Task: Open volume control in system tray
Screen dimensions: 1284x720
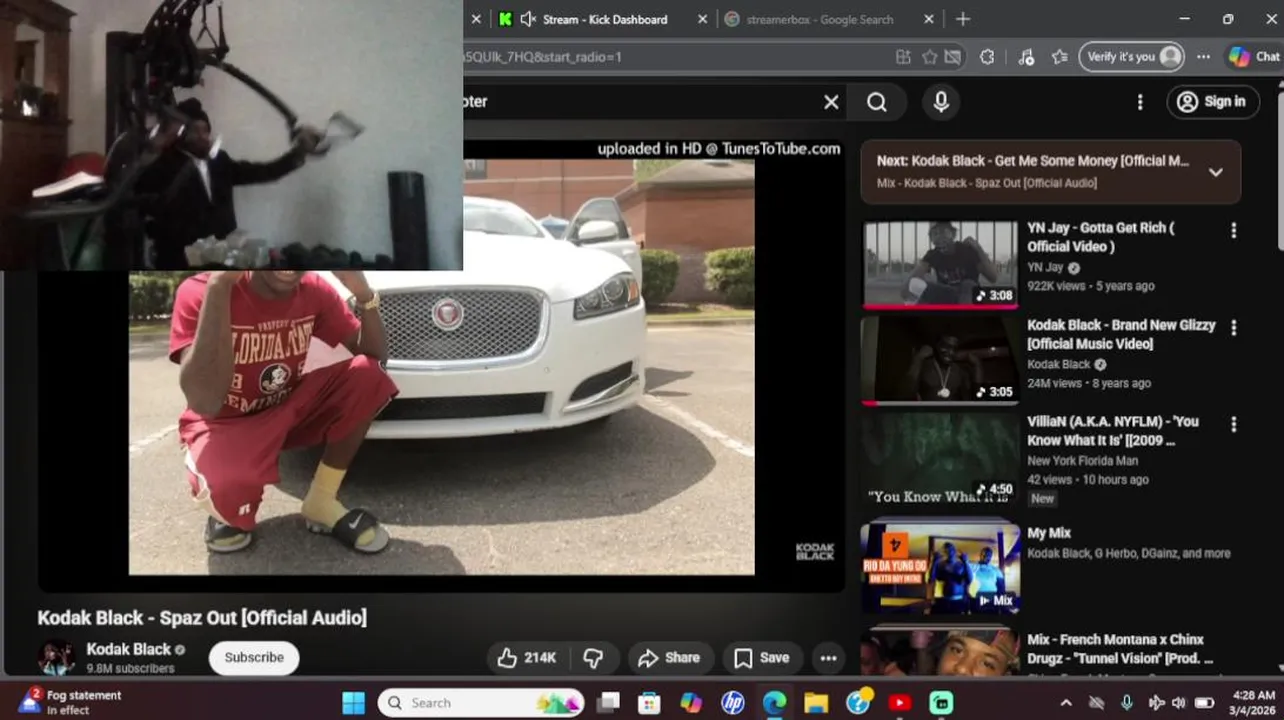Action: (1179, 703)
